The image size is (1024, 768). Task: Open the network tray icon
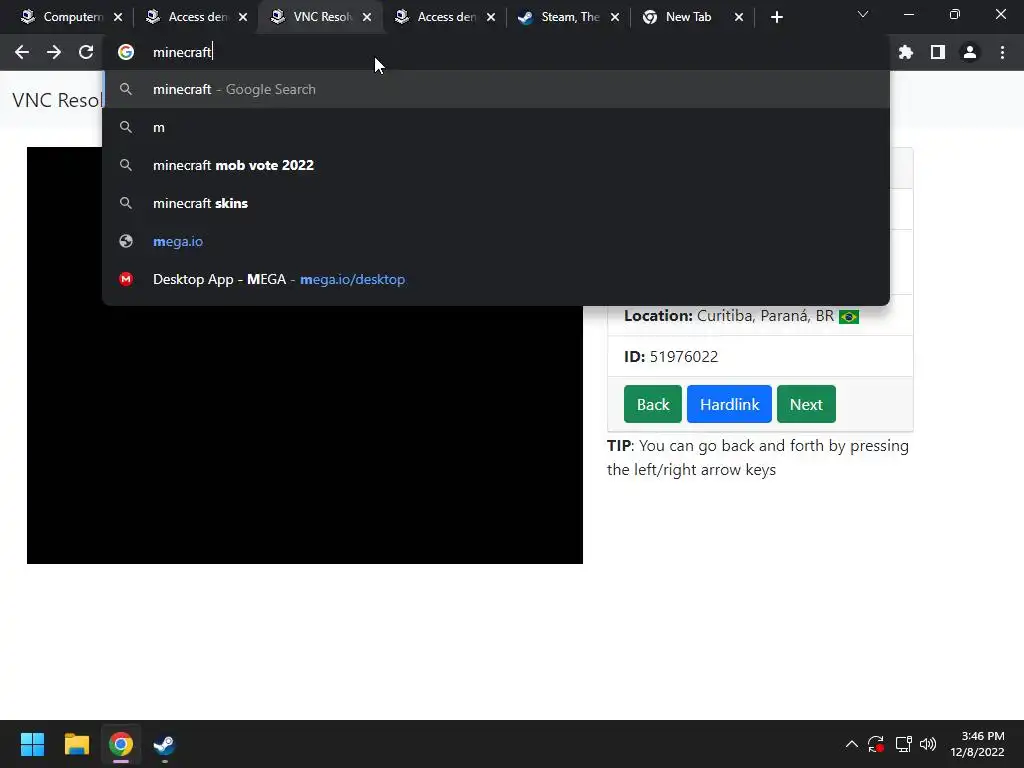(x=903, y=744)
